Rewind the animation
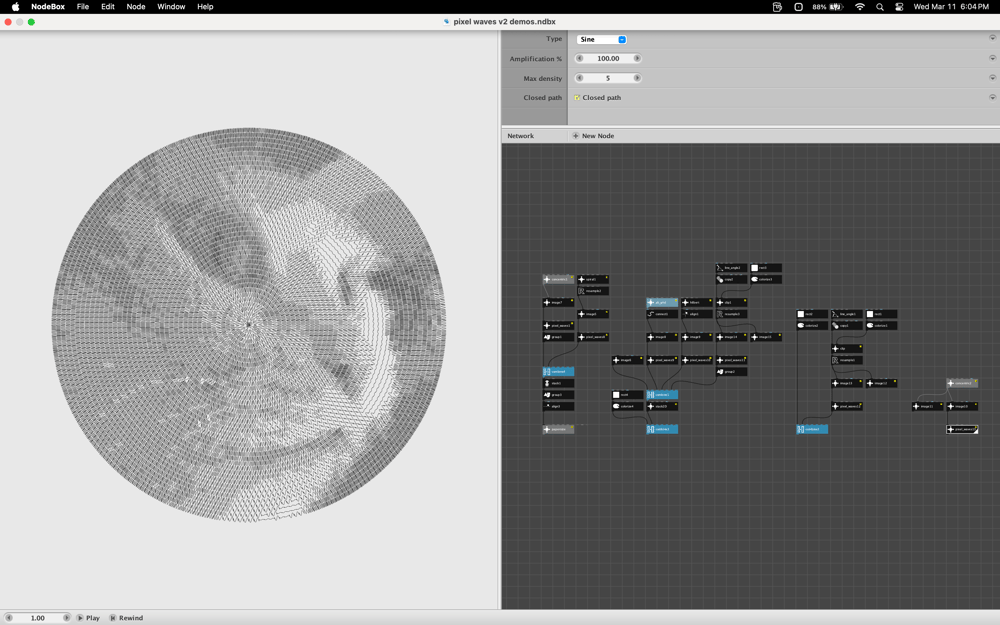1000x625 pixels. [126, 618]
